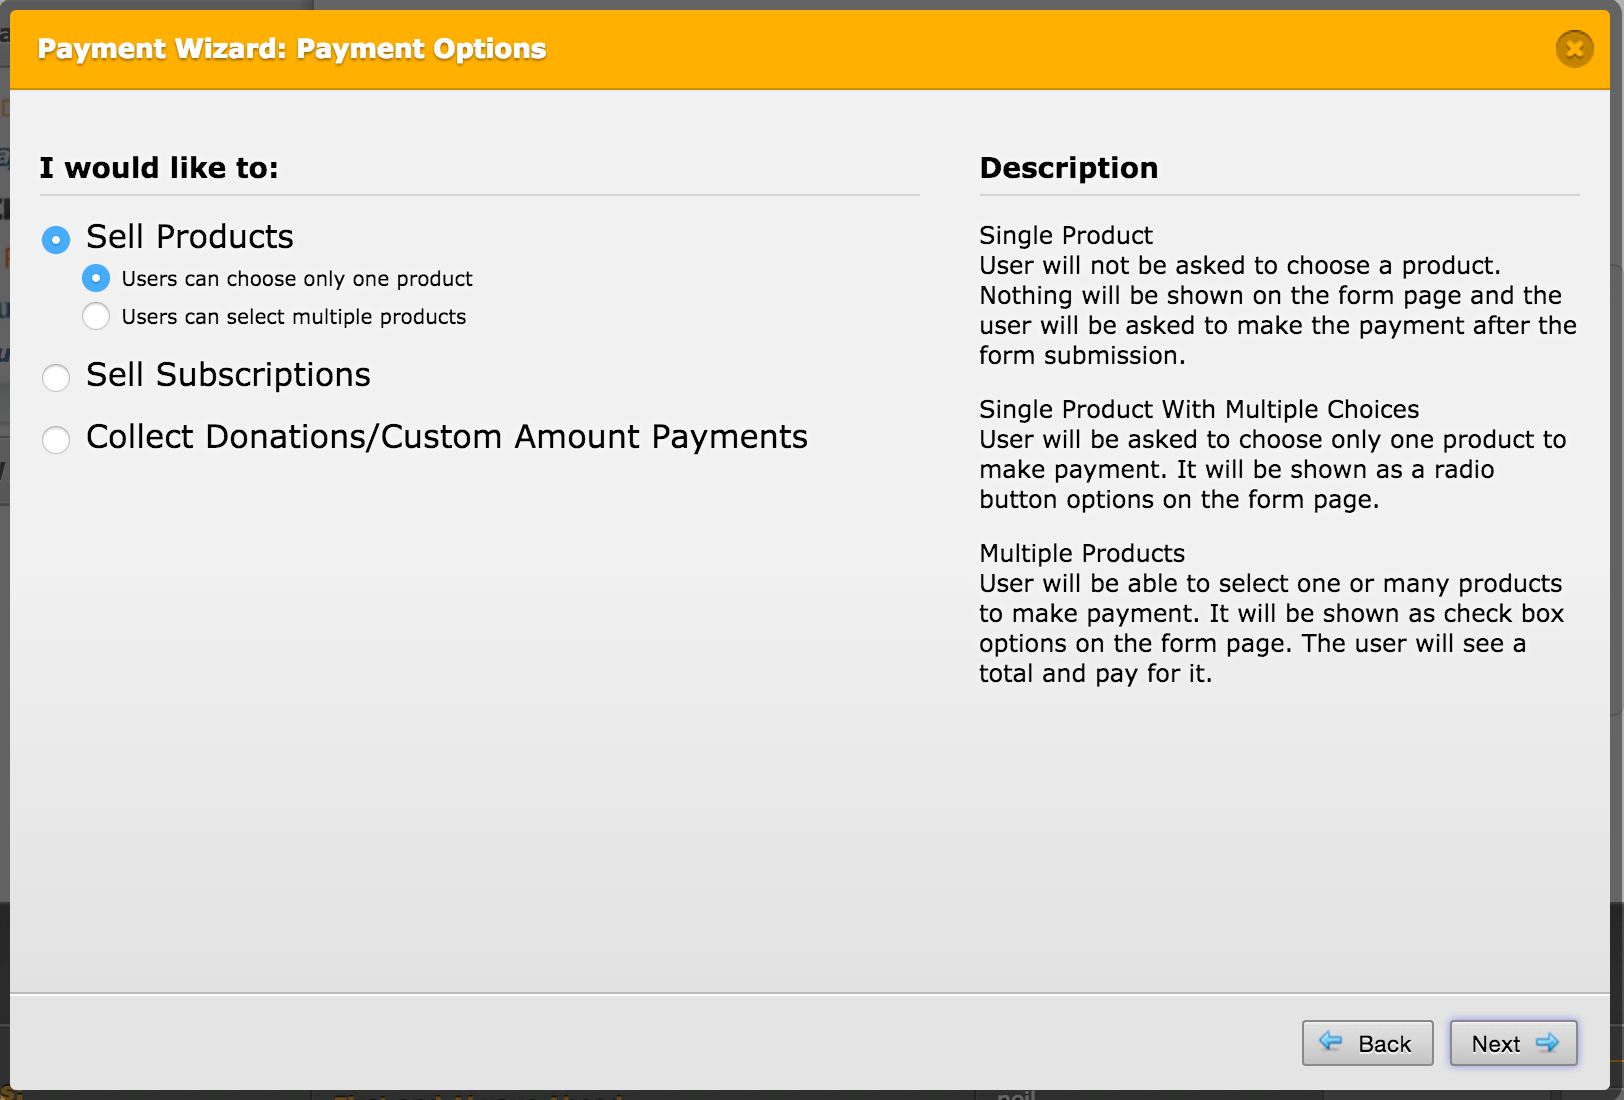Select the Sell Subscriptions option
1624x1100 pixels.
56,378
